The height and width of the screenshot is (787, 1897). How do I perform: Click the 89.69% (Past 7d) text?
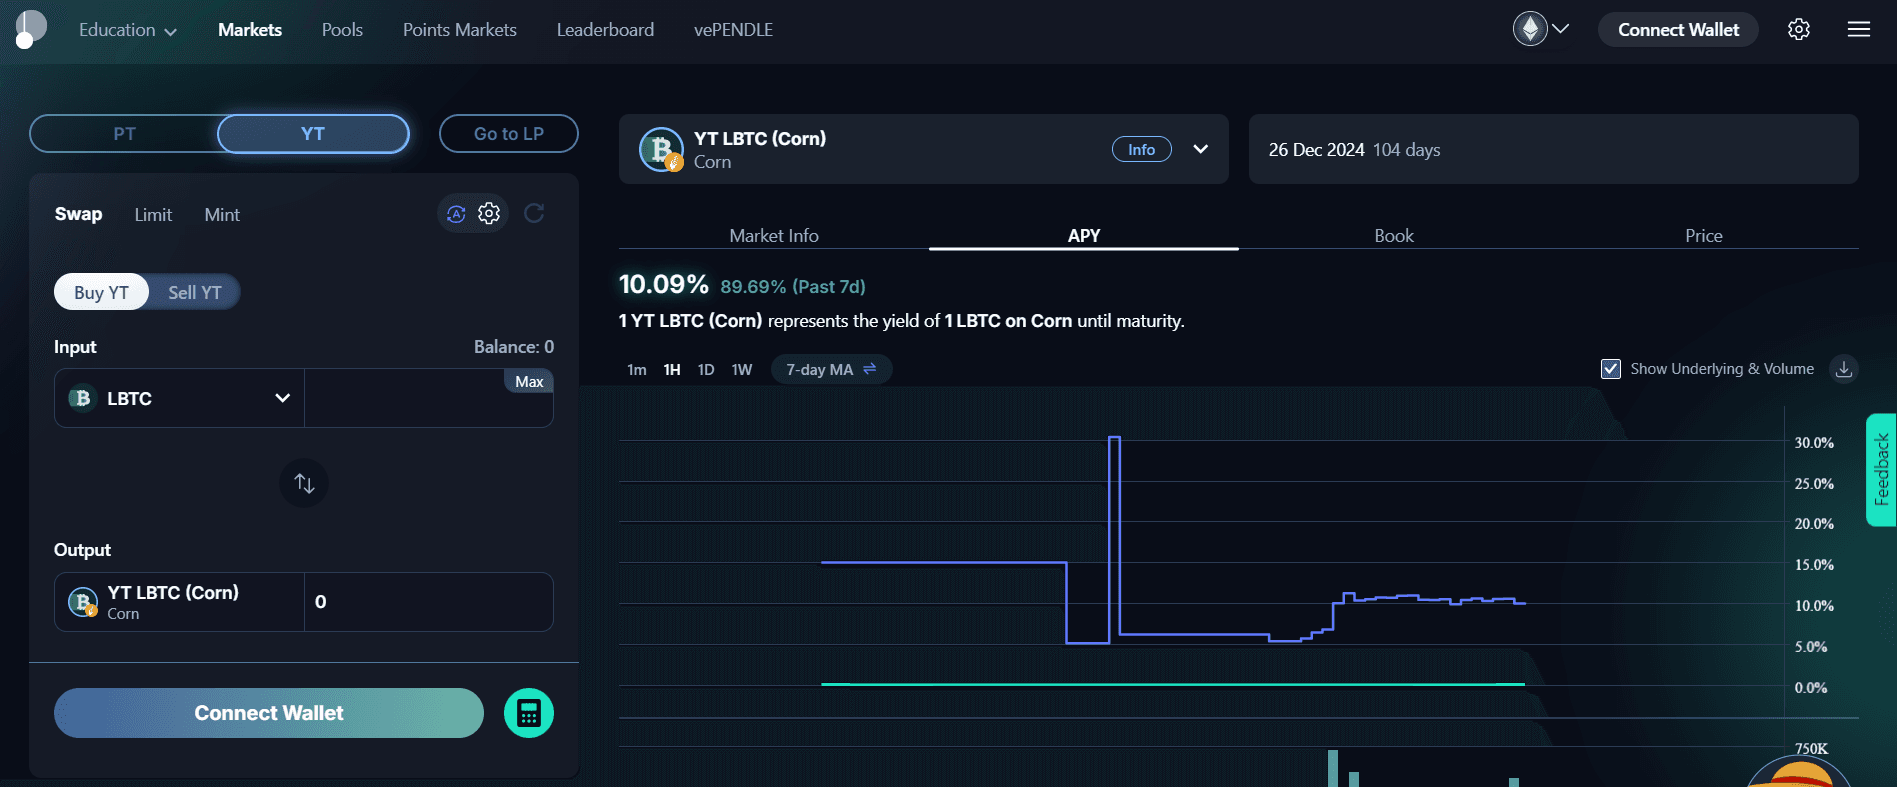click(793, 287)
